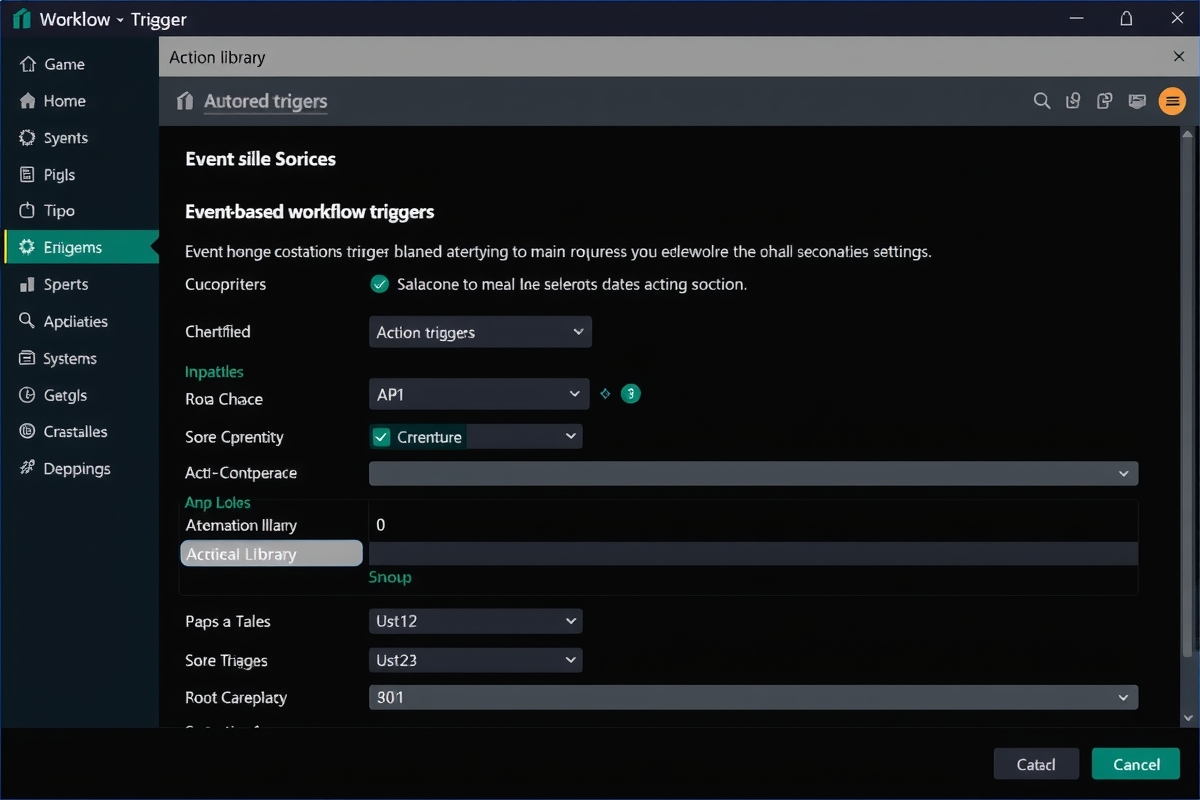Viewport: 1200px width, 800px height.
Task: Click the Pigls document icon
Action: (x=27, y=175)
